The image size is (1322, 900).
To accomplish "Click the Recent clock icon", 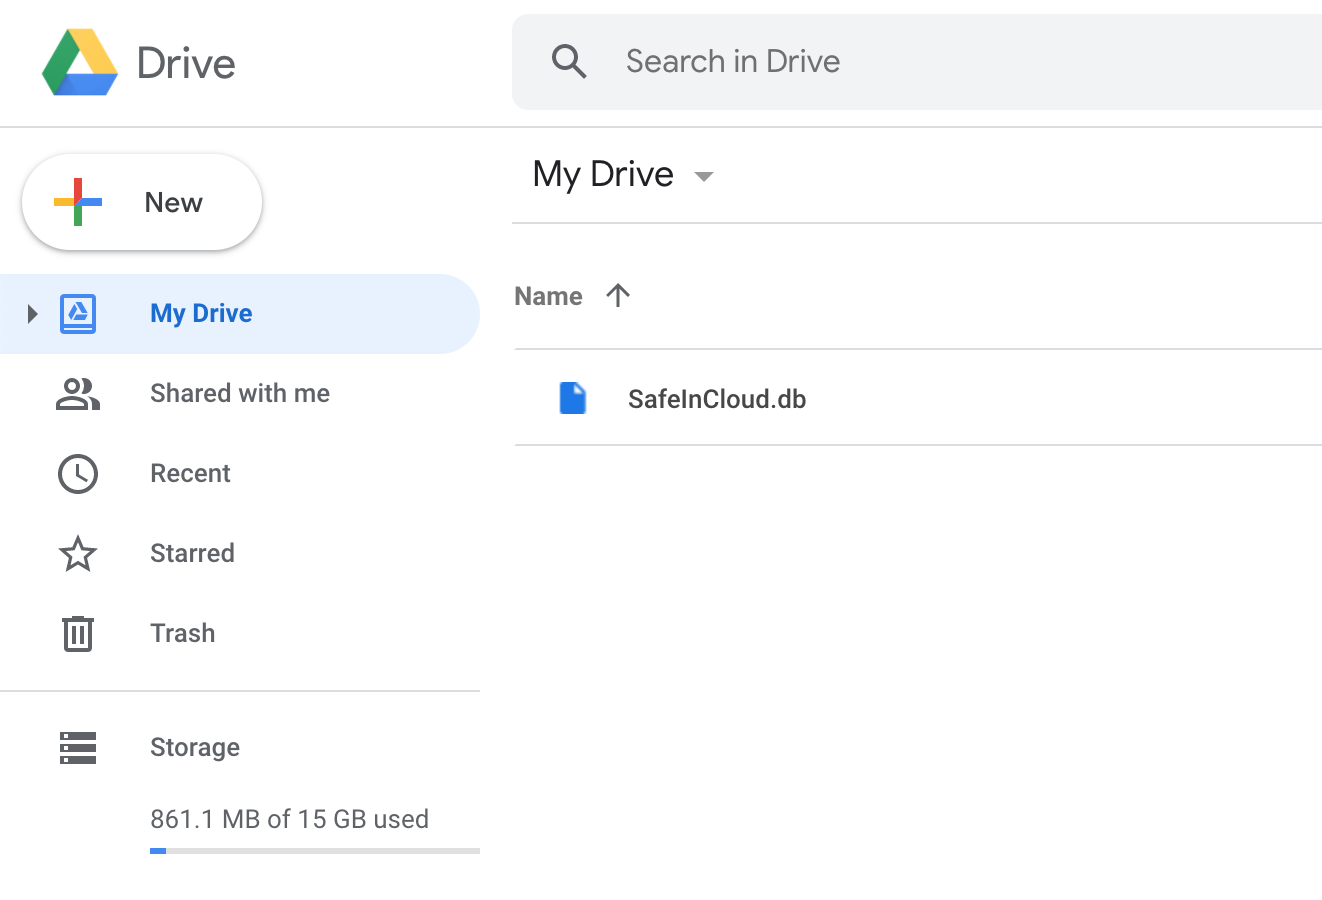I will point(78,474).
